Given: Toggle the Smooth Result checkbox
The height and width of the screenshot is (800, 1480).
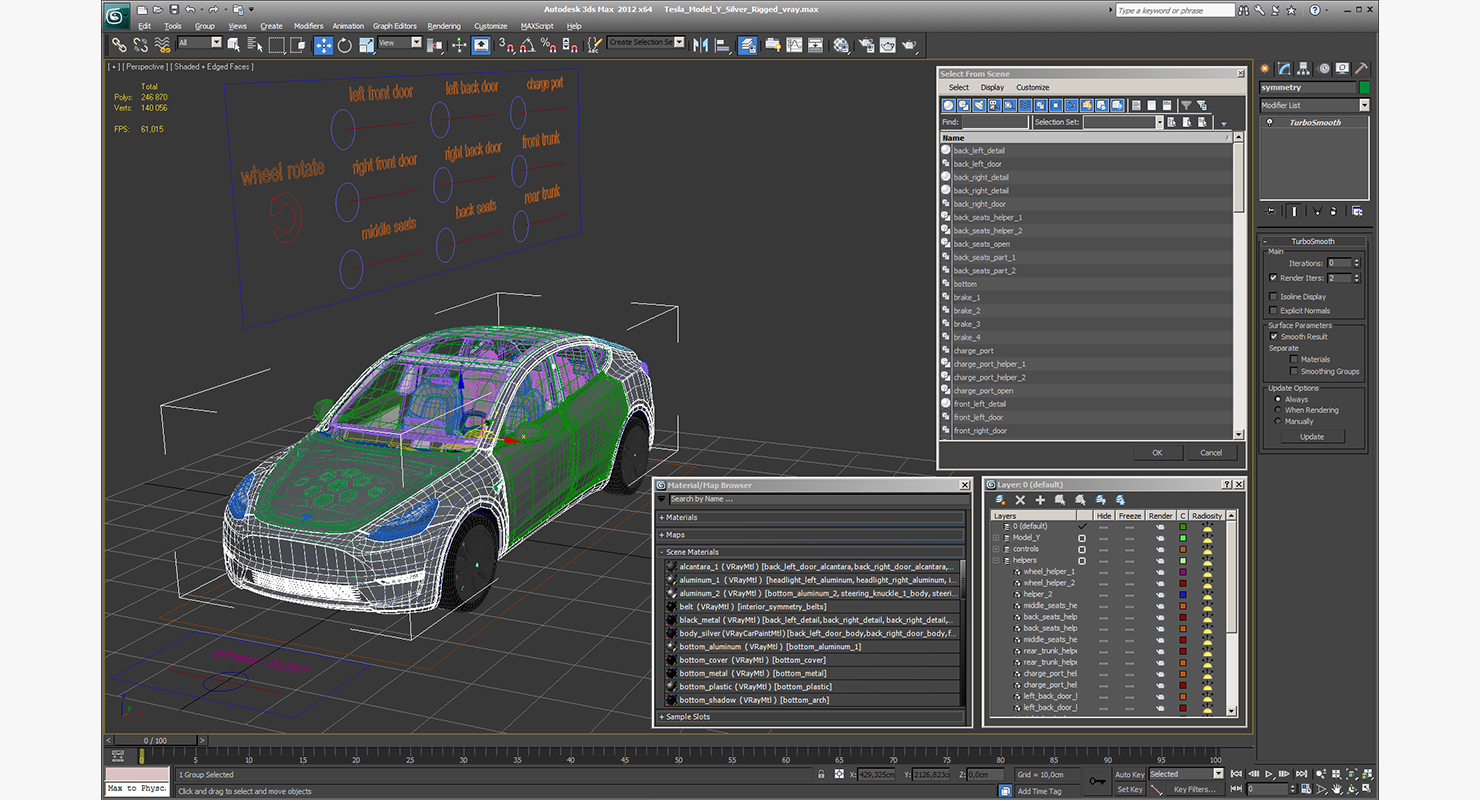Looking at the screenshot, I should (x=1273, y=336).
